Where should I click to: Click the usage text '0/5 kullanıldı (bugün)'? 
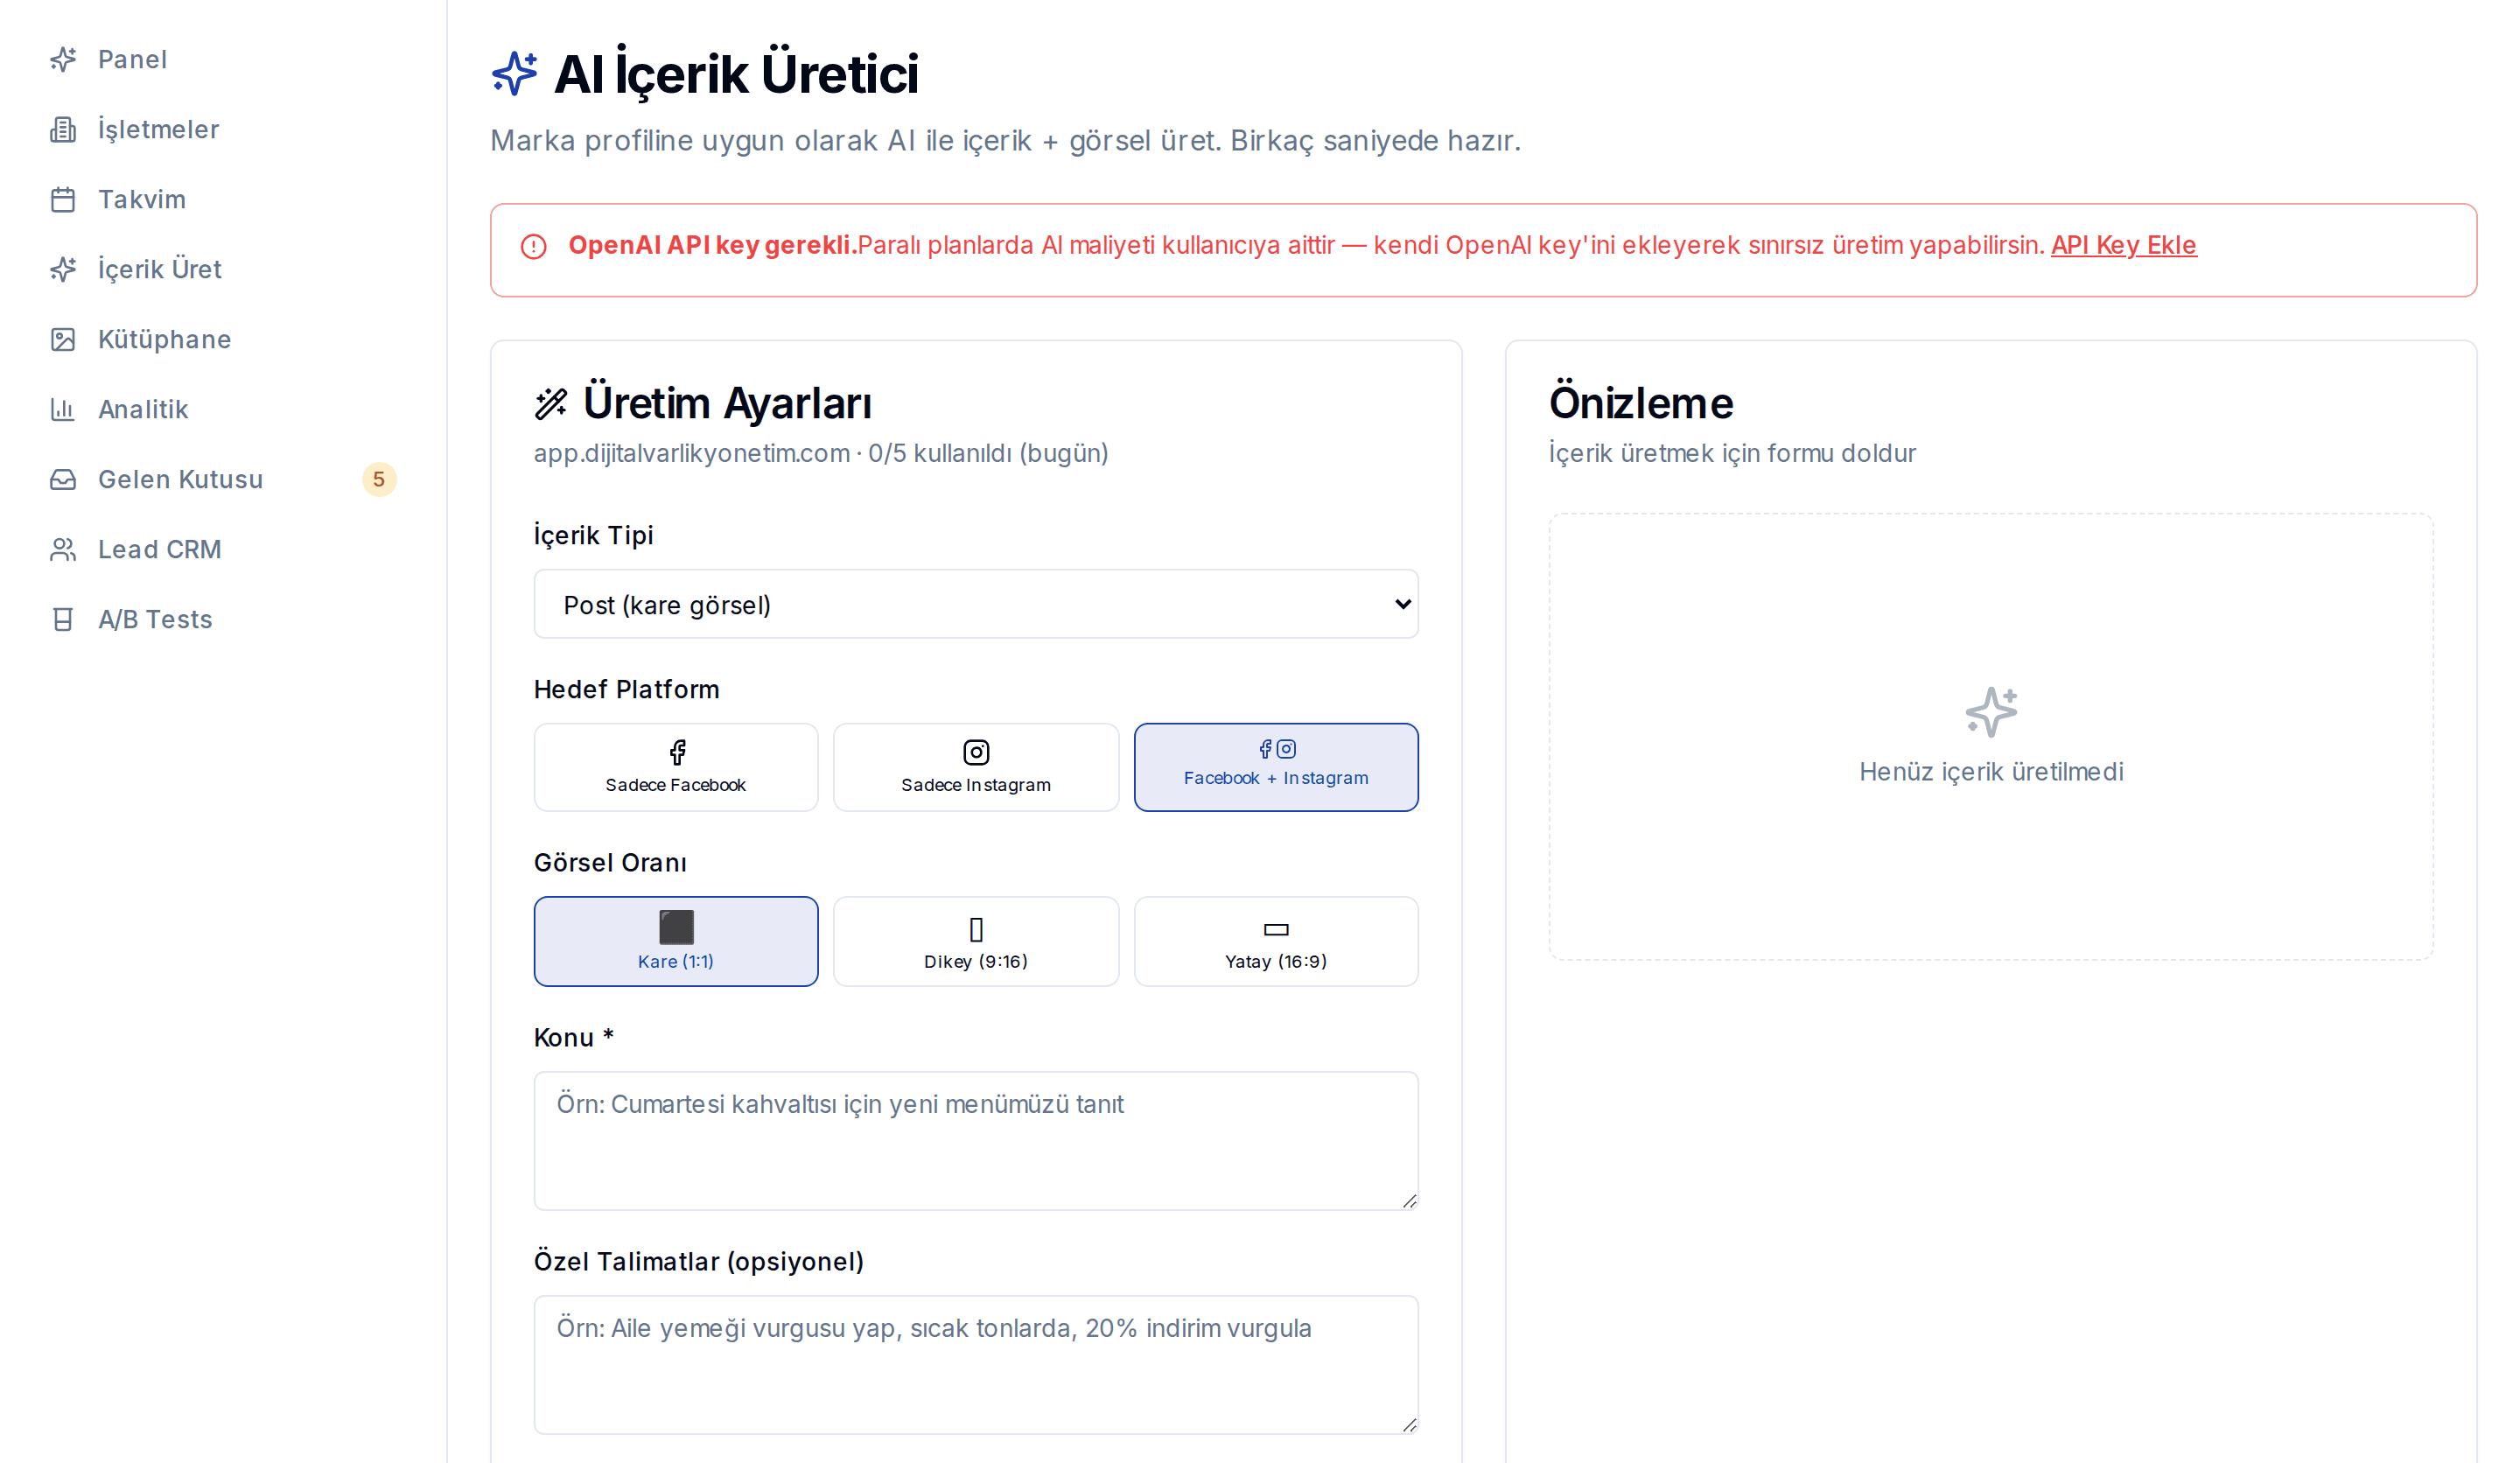pyautogui.click(x=988, y=453)
